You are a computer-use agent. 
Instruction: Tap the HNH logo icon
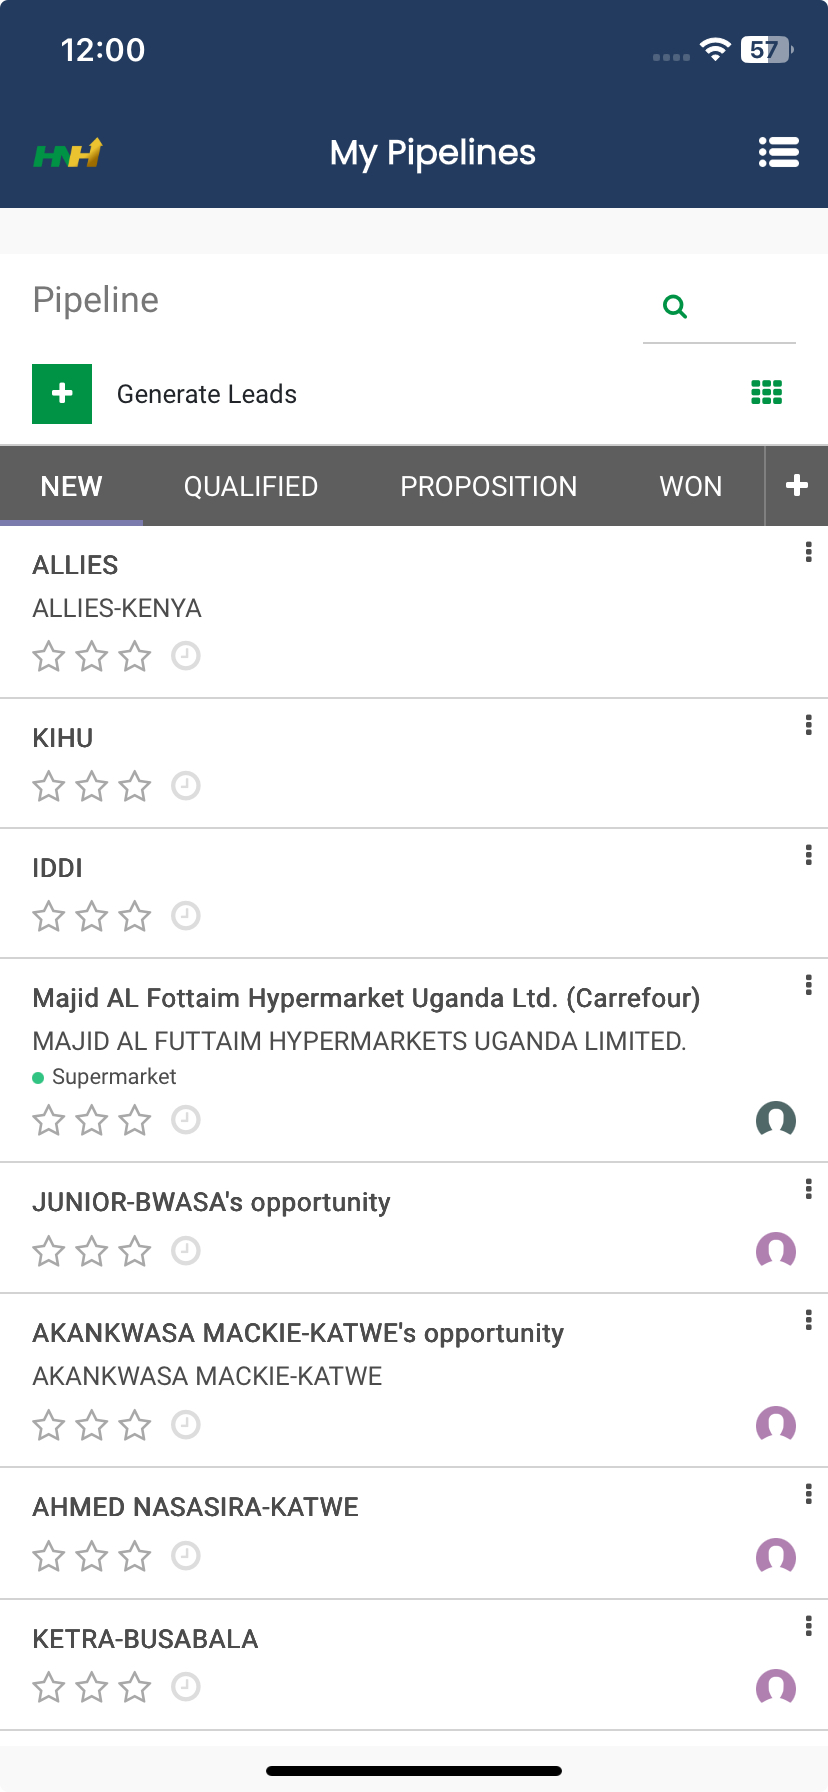[68, 153]
